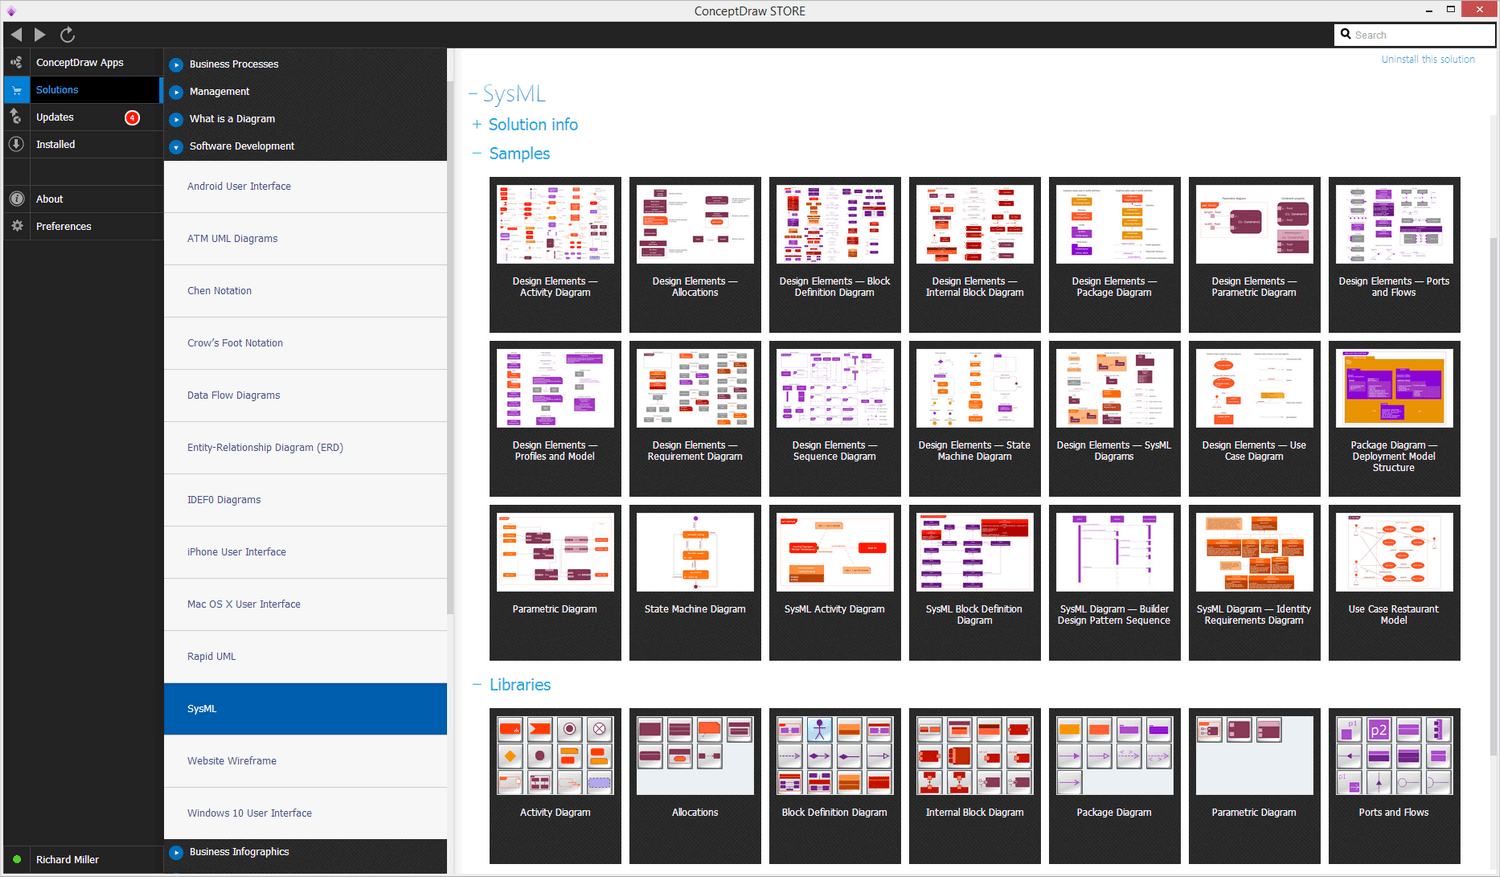The height and width of the screenshot is (877, 1500).
Task: Click the forward navigation arrow
Action: click(40, 34)
